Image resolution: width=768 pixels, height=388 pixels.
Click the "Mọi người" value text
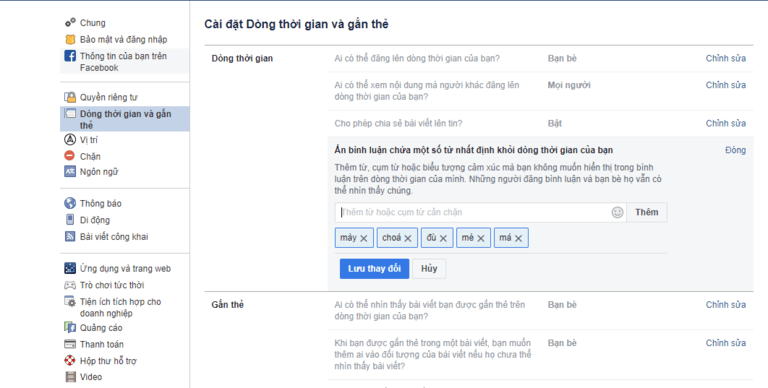tap(569, 85)
